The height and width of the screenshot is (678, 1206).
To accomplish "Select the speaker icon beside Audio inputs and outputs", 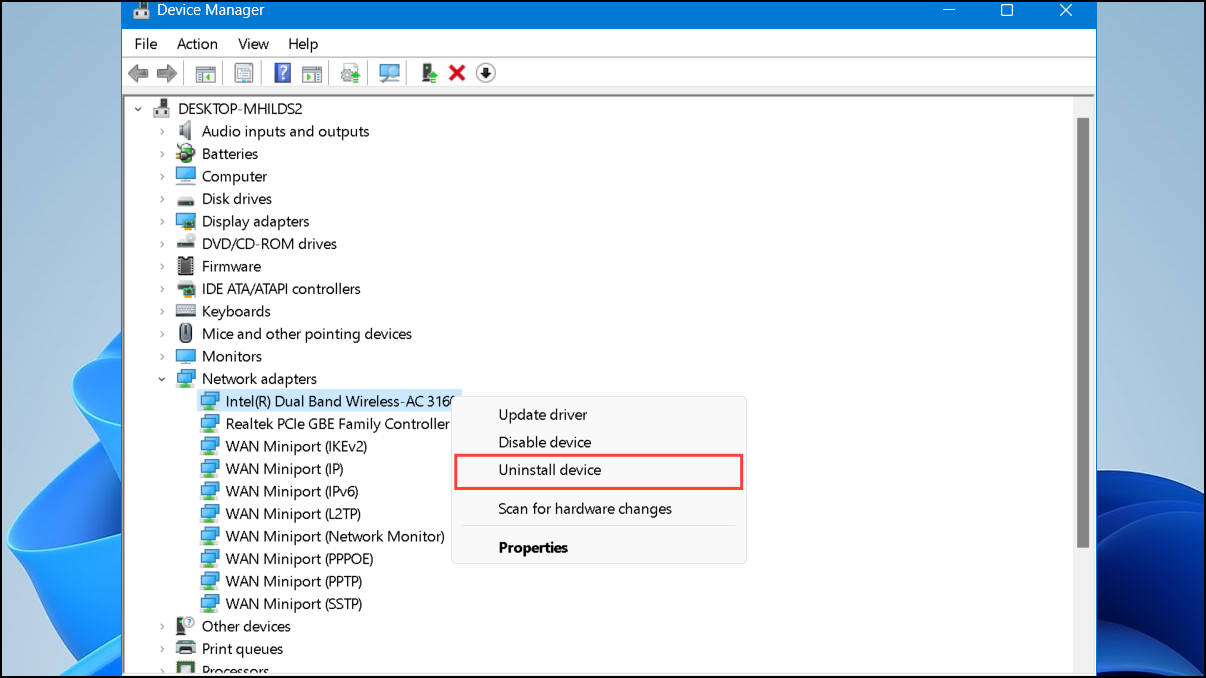I will pyautogui.click(x=186, y=131).
